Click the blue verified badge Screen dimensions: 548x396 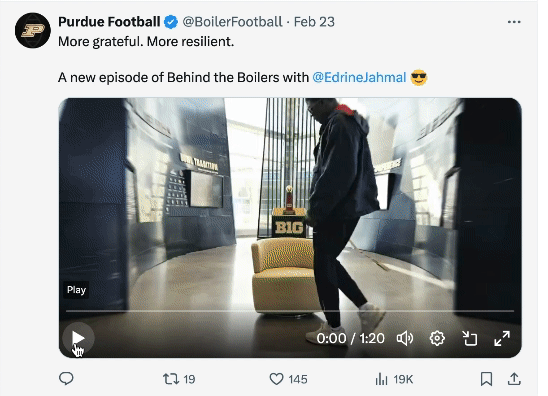pyautogui.click(x=171, y=22)
